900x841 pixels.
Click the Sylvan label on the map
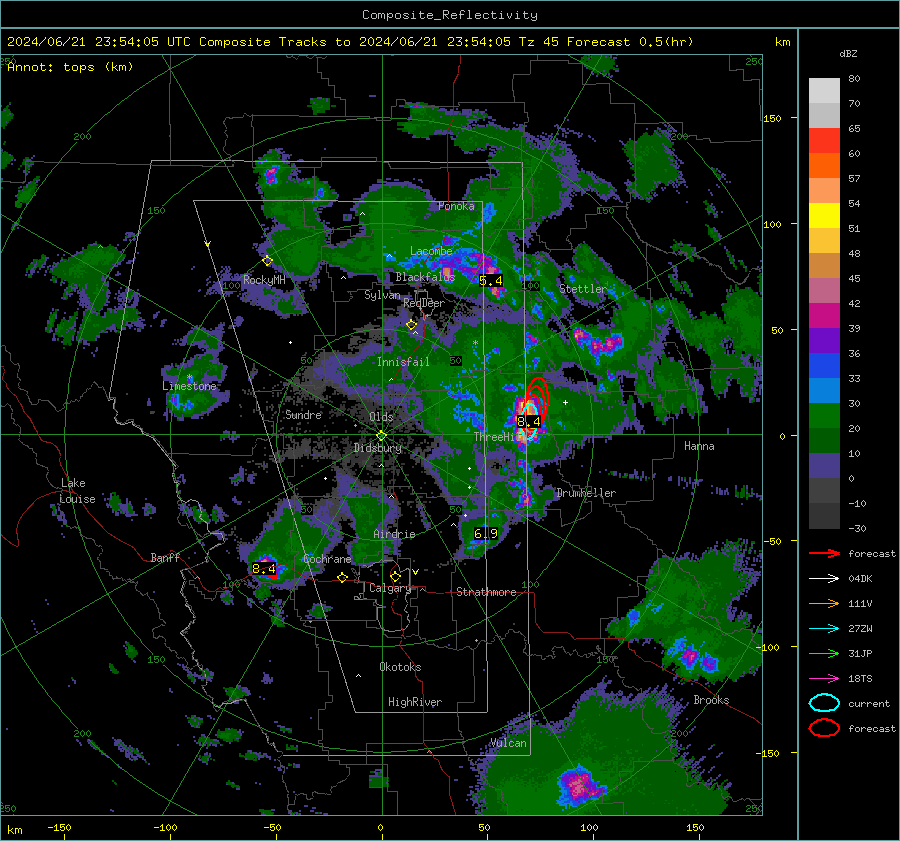point(382,295)
